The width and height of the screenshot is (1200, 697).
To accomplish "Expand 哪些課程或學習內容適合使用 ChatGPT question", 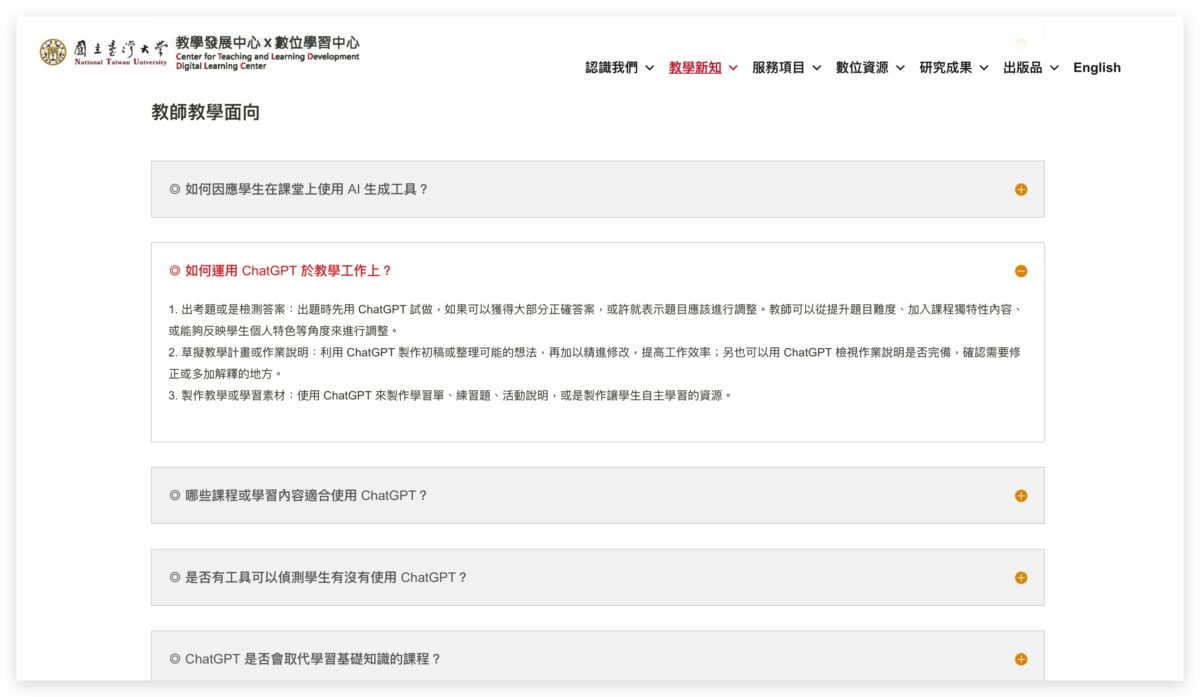I will 598,495.
